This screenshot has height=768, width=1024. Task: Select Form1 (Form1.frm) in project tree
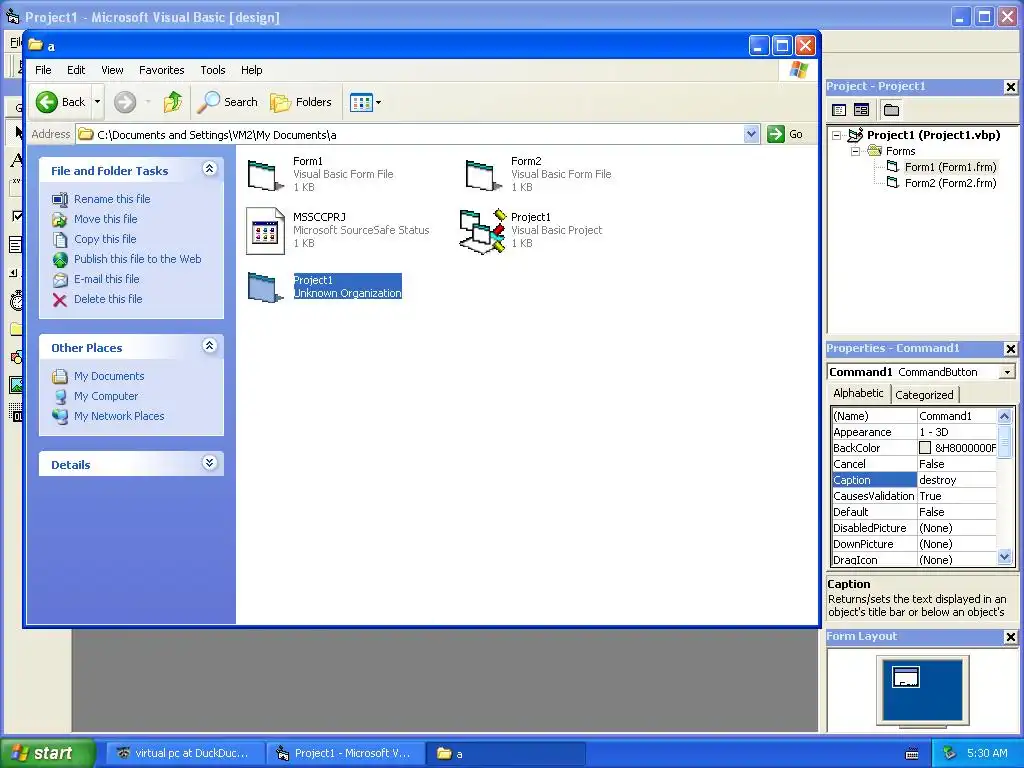tap(950, 167)
